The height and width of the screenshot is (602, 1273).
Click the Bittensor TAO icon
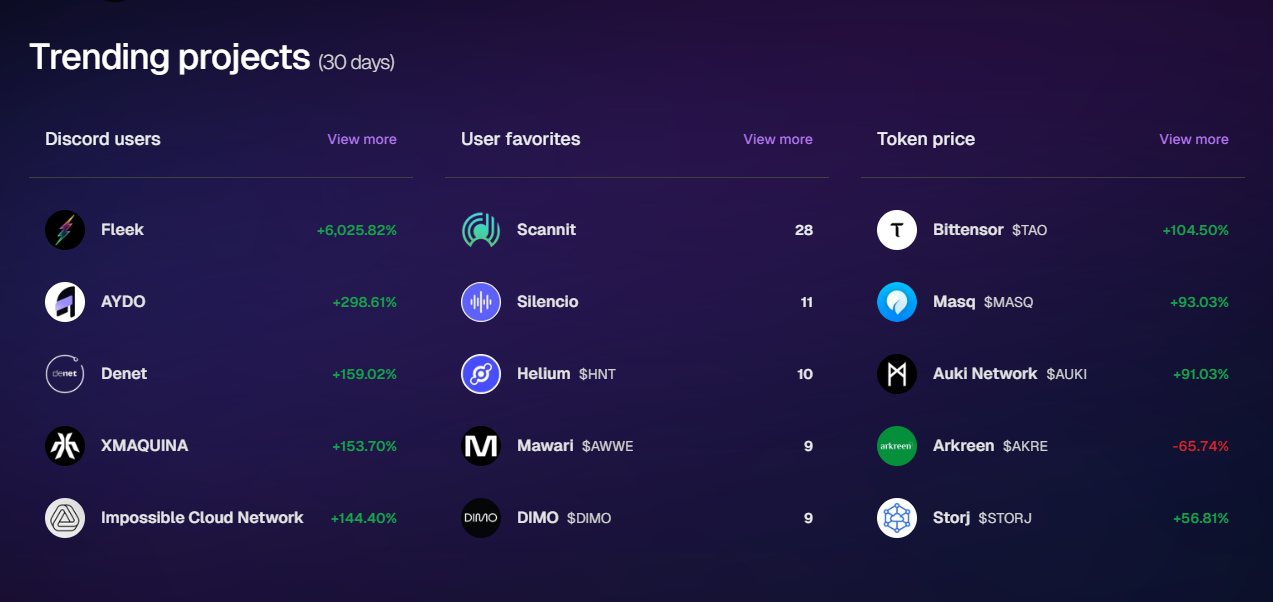coord(897,230)
